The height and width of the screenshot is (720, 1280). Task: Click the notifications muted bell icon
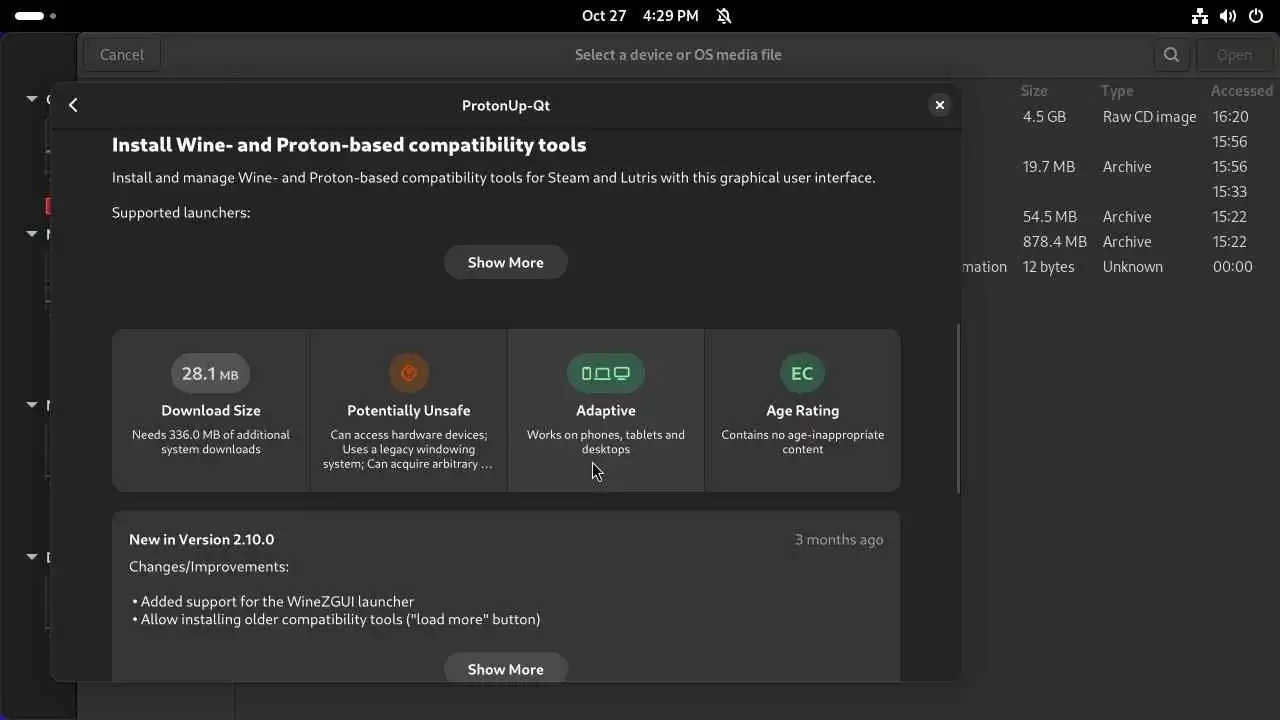(724, 16)
